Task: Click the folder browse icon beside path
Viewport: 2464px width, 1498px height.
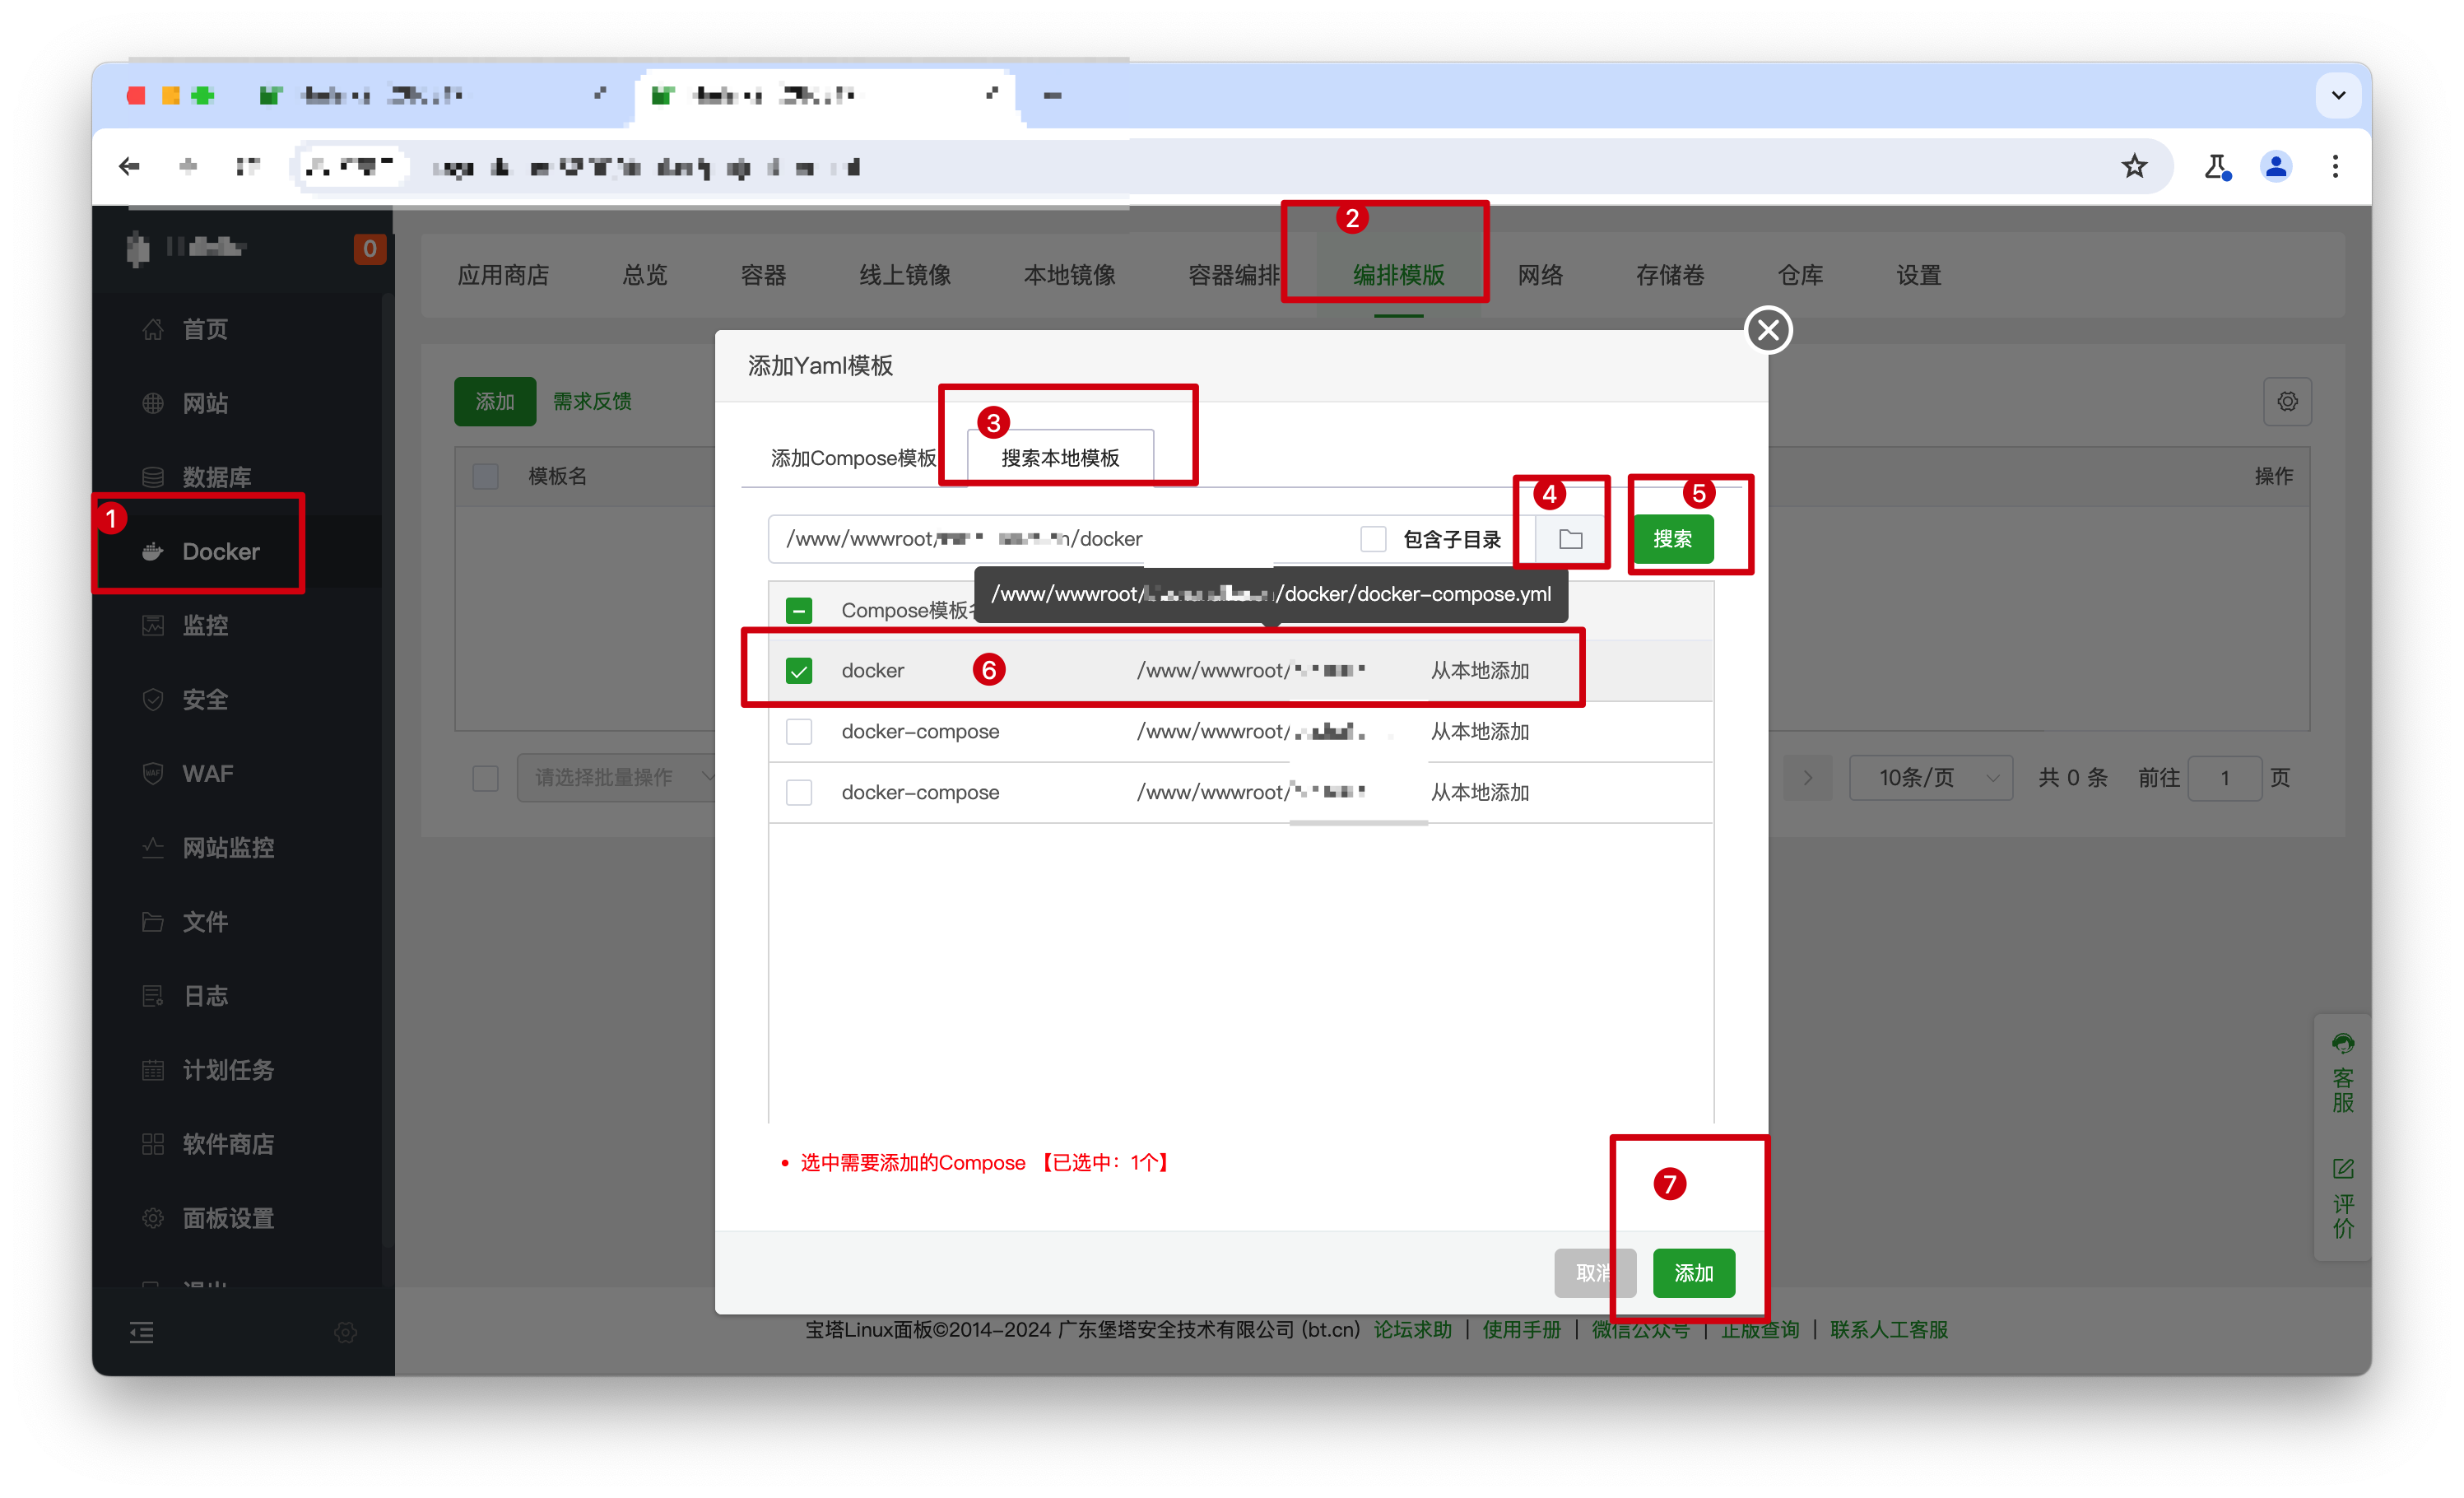Action: coord(1570,539)
